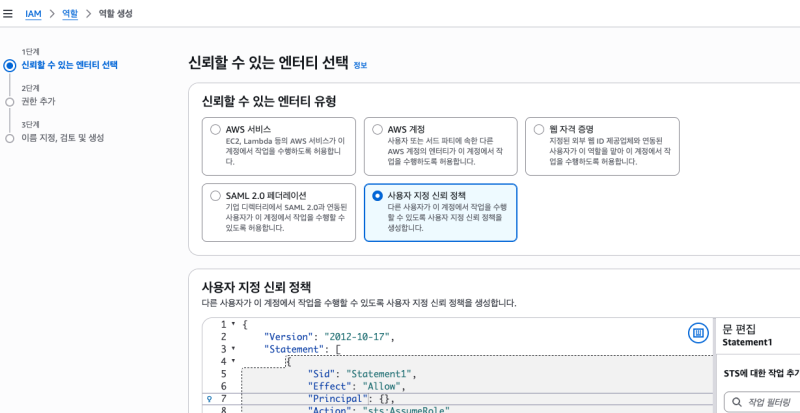
Task: Collapse the Statement array fold arrow
Action: tap(233, 349)
